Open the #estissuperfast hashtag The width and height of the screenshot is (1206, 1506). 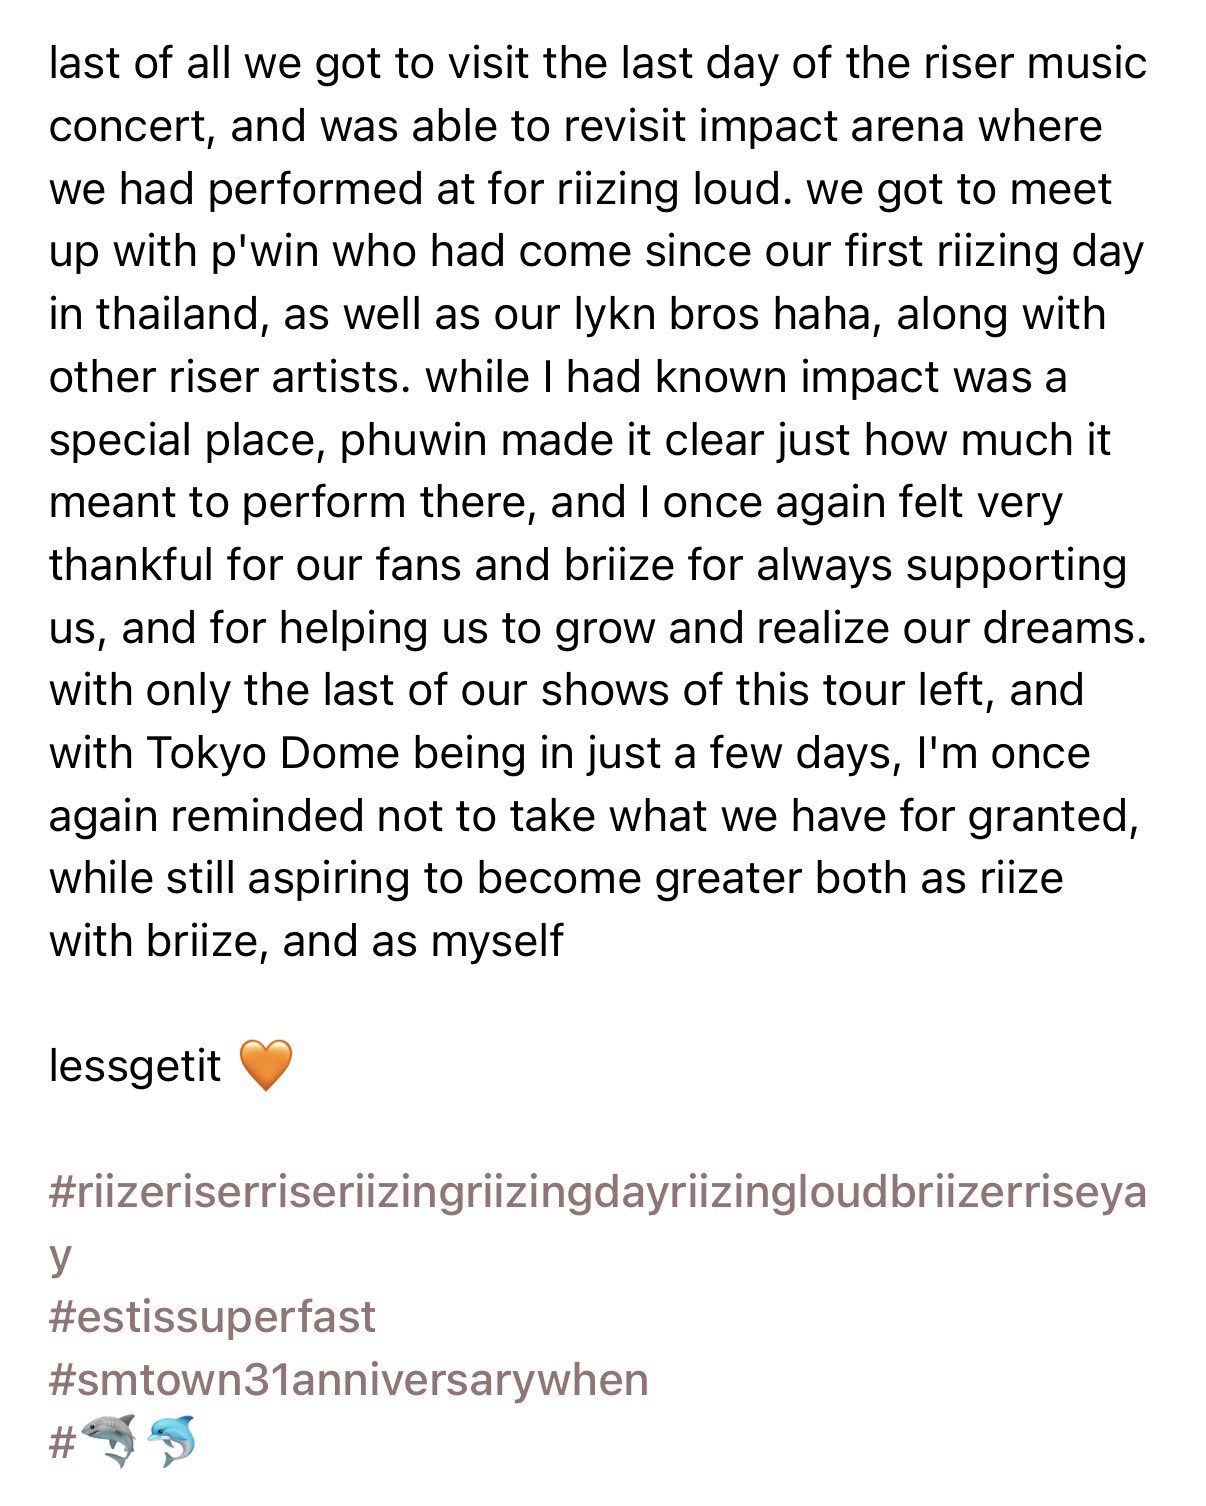(212, 1317)
